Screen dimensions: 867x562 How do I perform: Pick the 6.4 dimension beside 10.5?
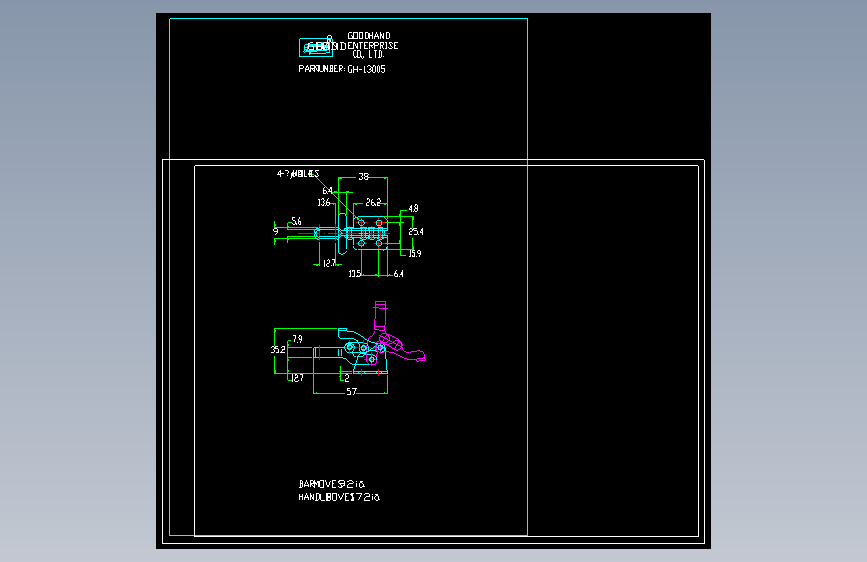tap(398, 274)
